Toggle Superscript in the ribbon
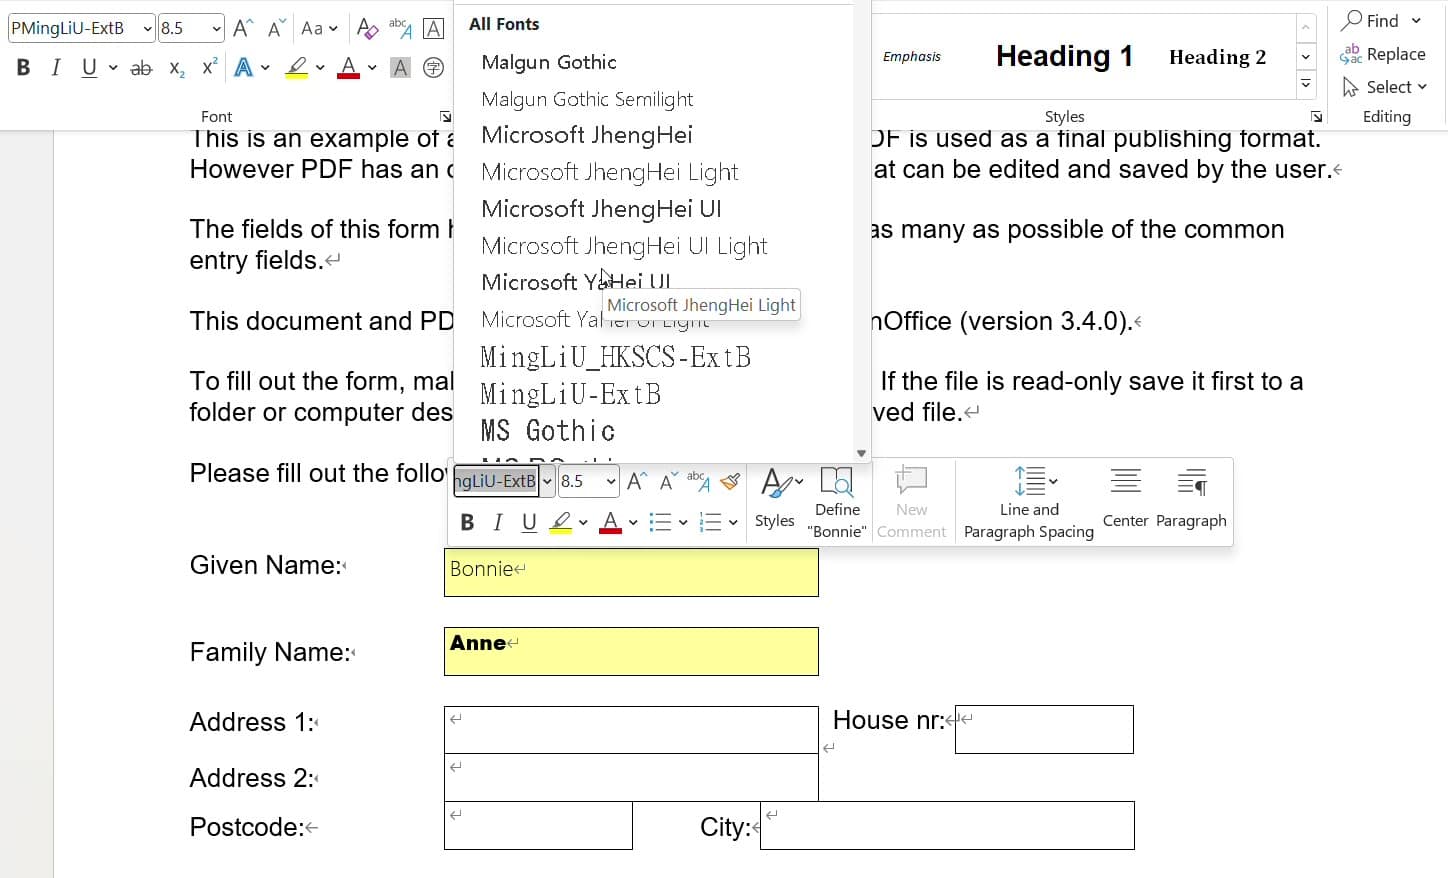 209,67
